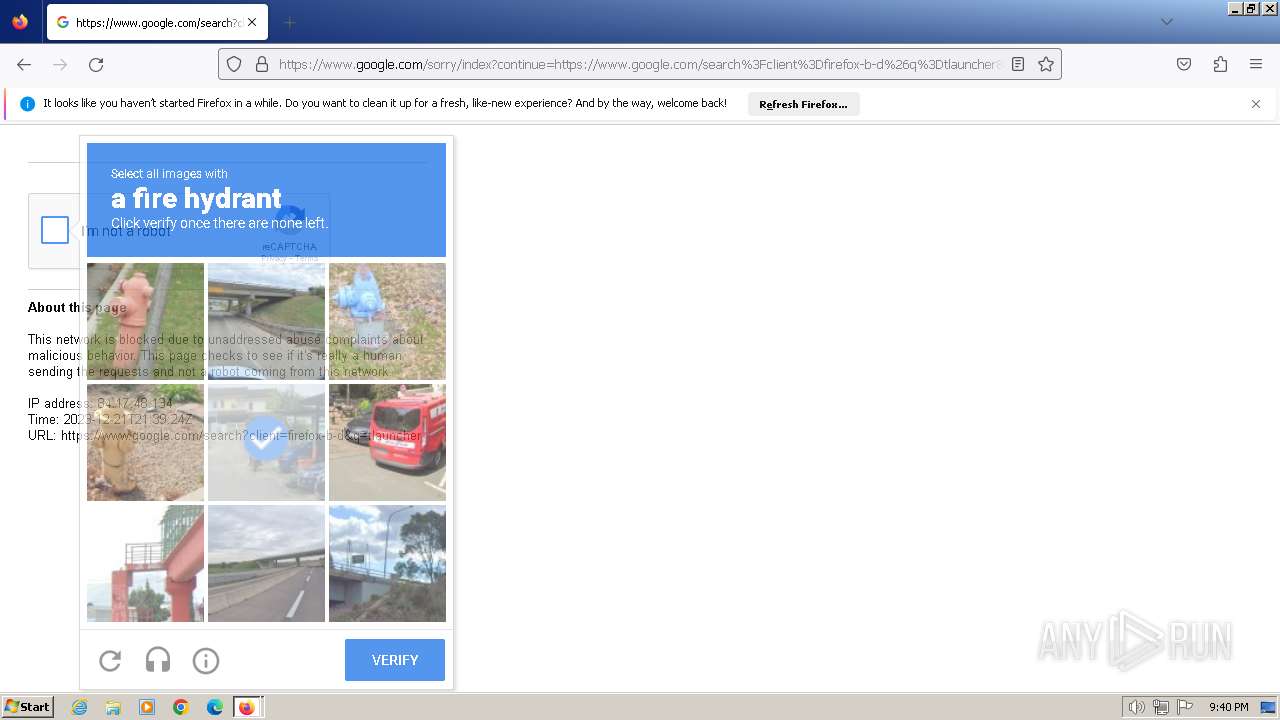The height and width of the screenshot is (720, 1280).
Task: Click the URL text line on page
Action: tap(225, 436)
